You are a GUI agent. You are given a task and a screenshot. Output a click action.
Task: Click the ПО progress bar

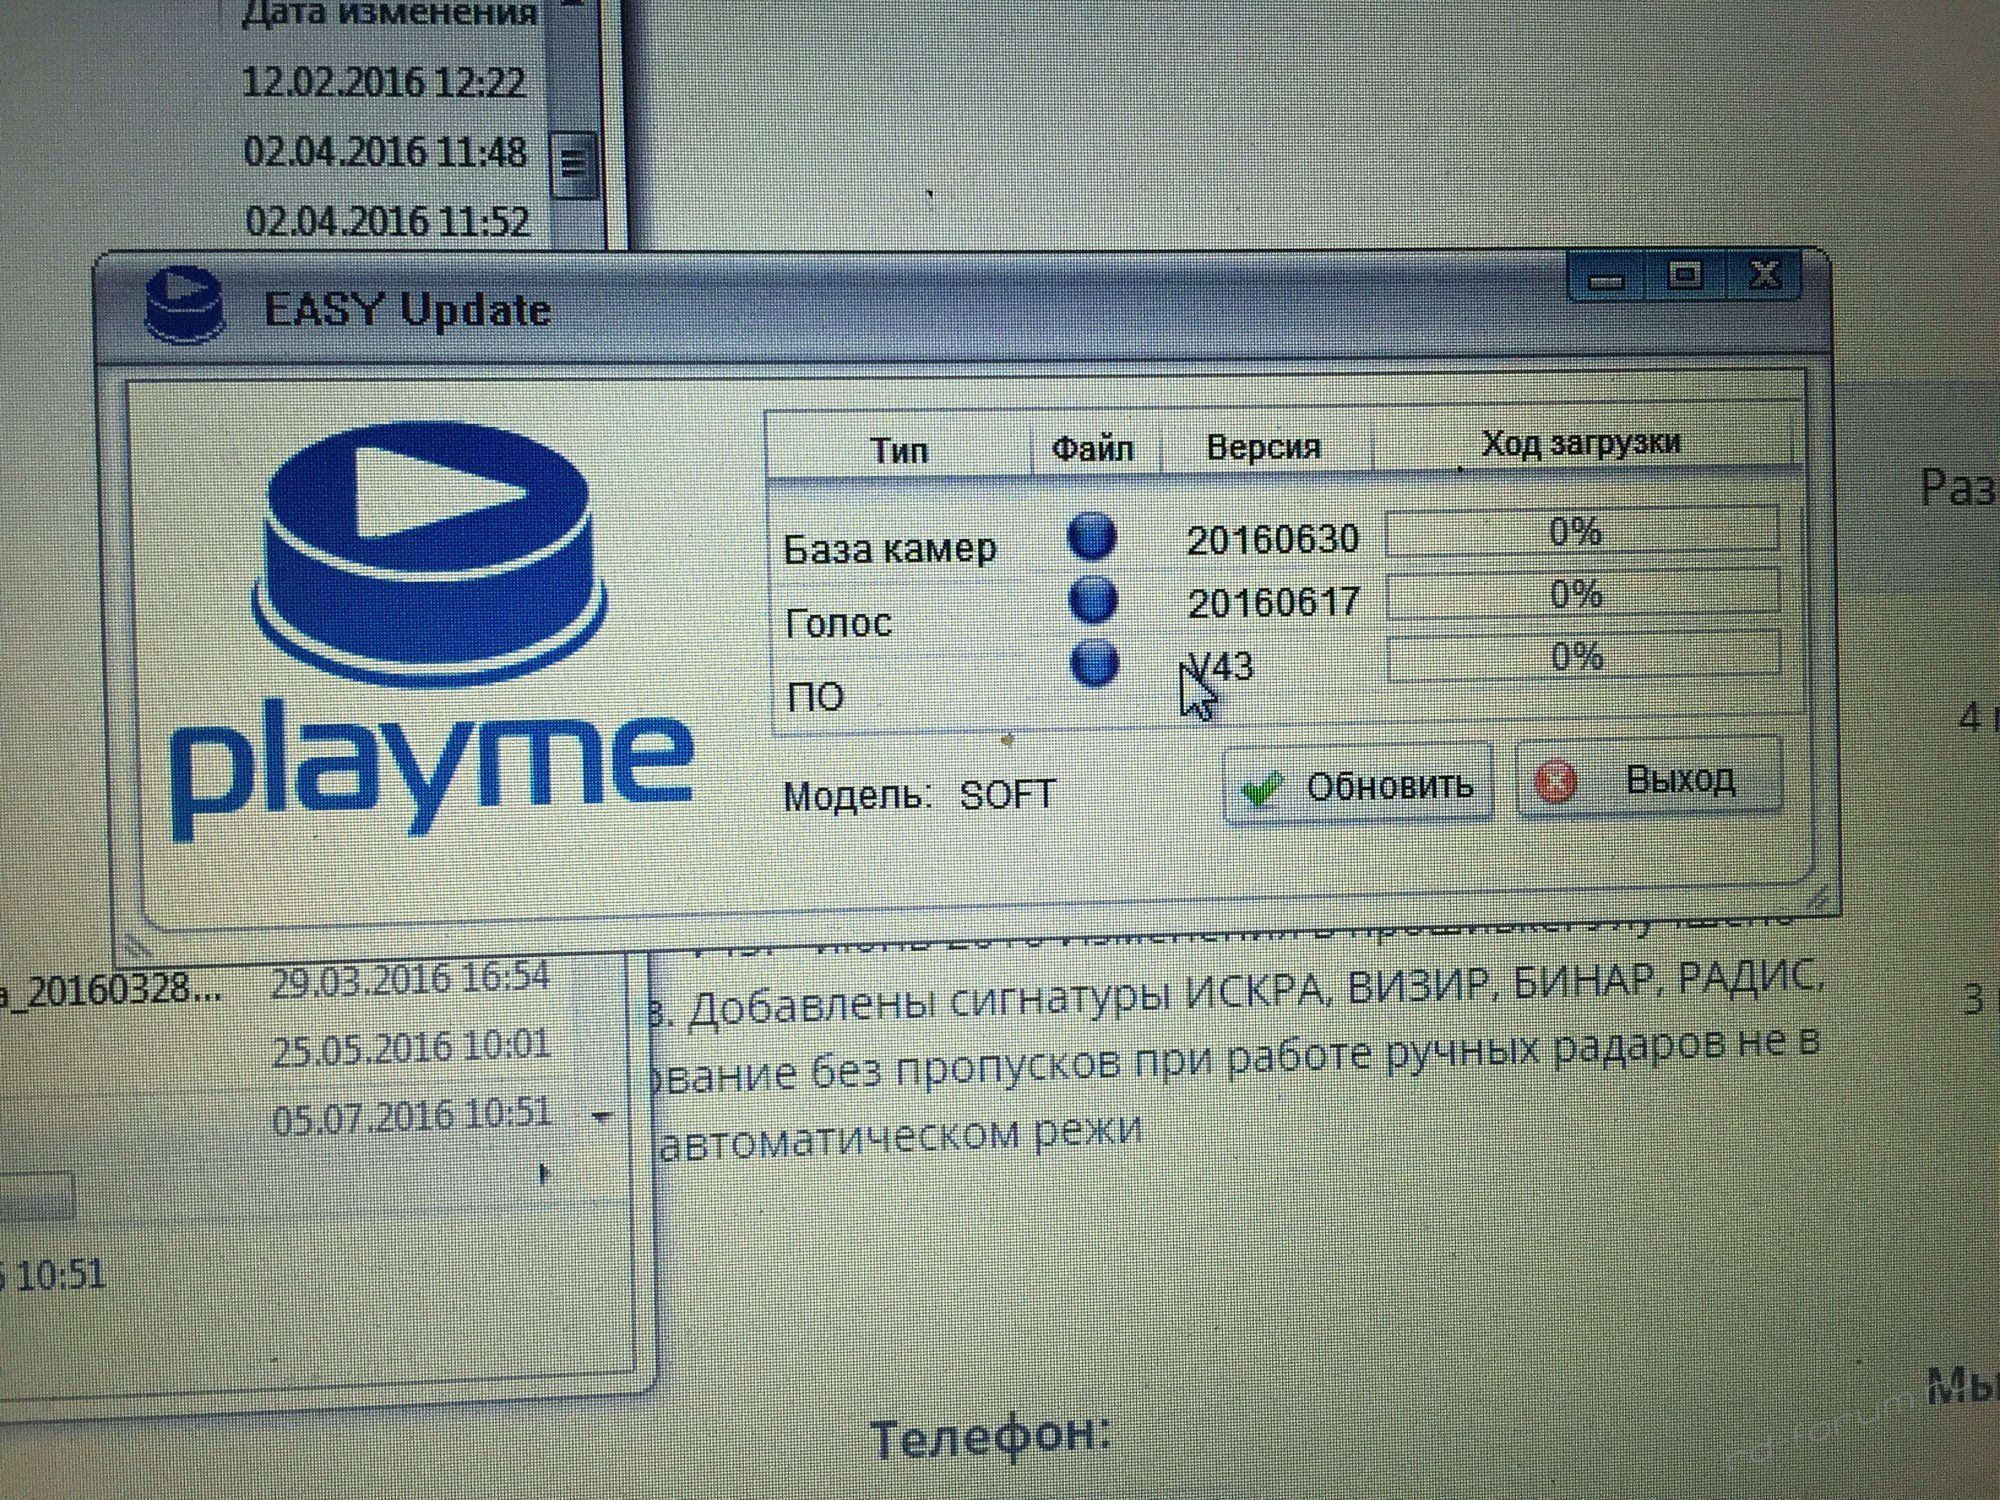[1584, 656]
